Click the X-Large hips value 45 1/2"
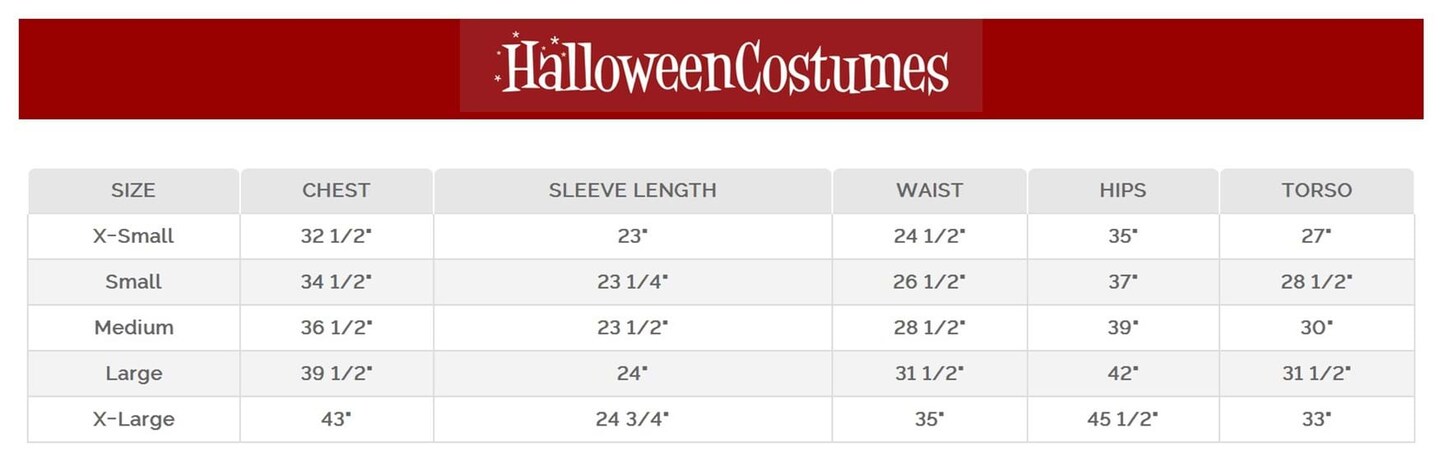Image resolution: width=1440 pixels, height=470 pixels. [1122, 419]
